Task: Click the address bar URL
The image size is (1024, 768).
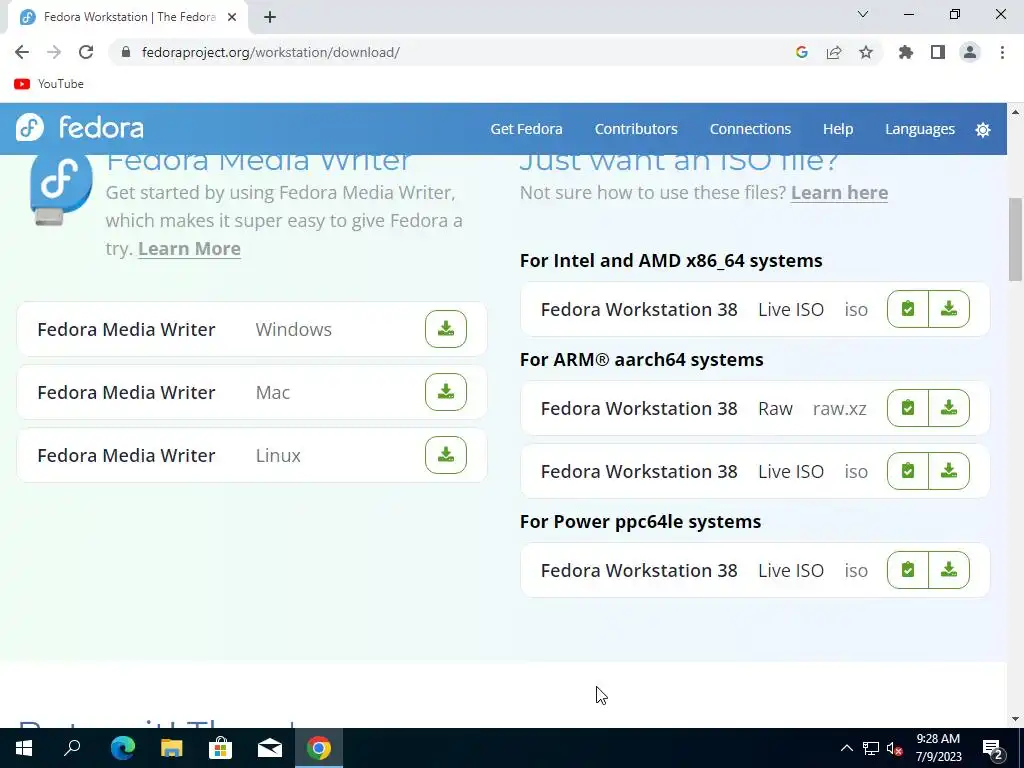Action: click(270, 52)
